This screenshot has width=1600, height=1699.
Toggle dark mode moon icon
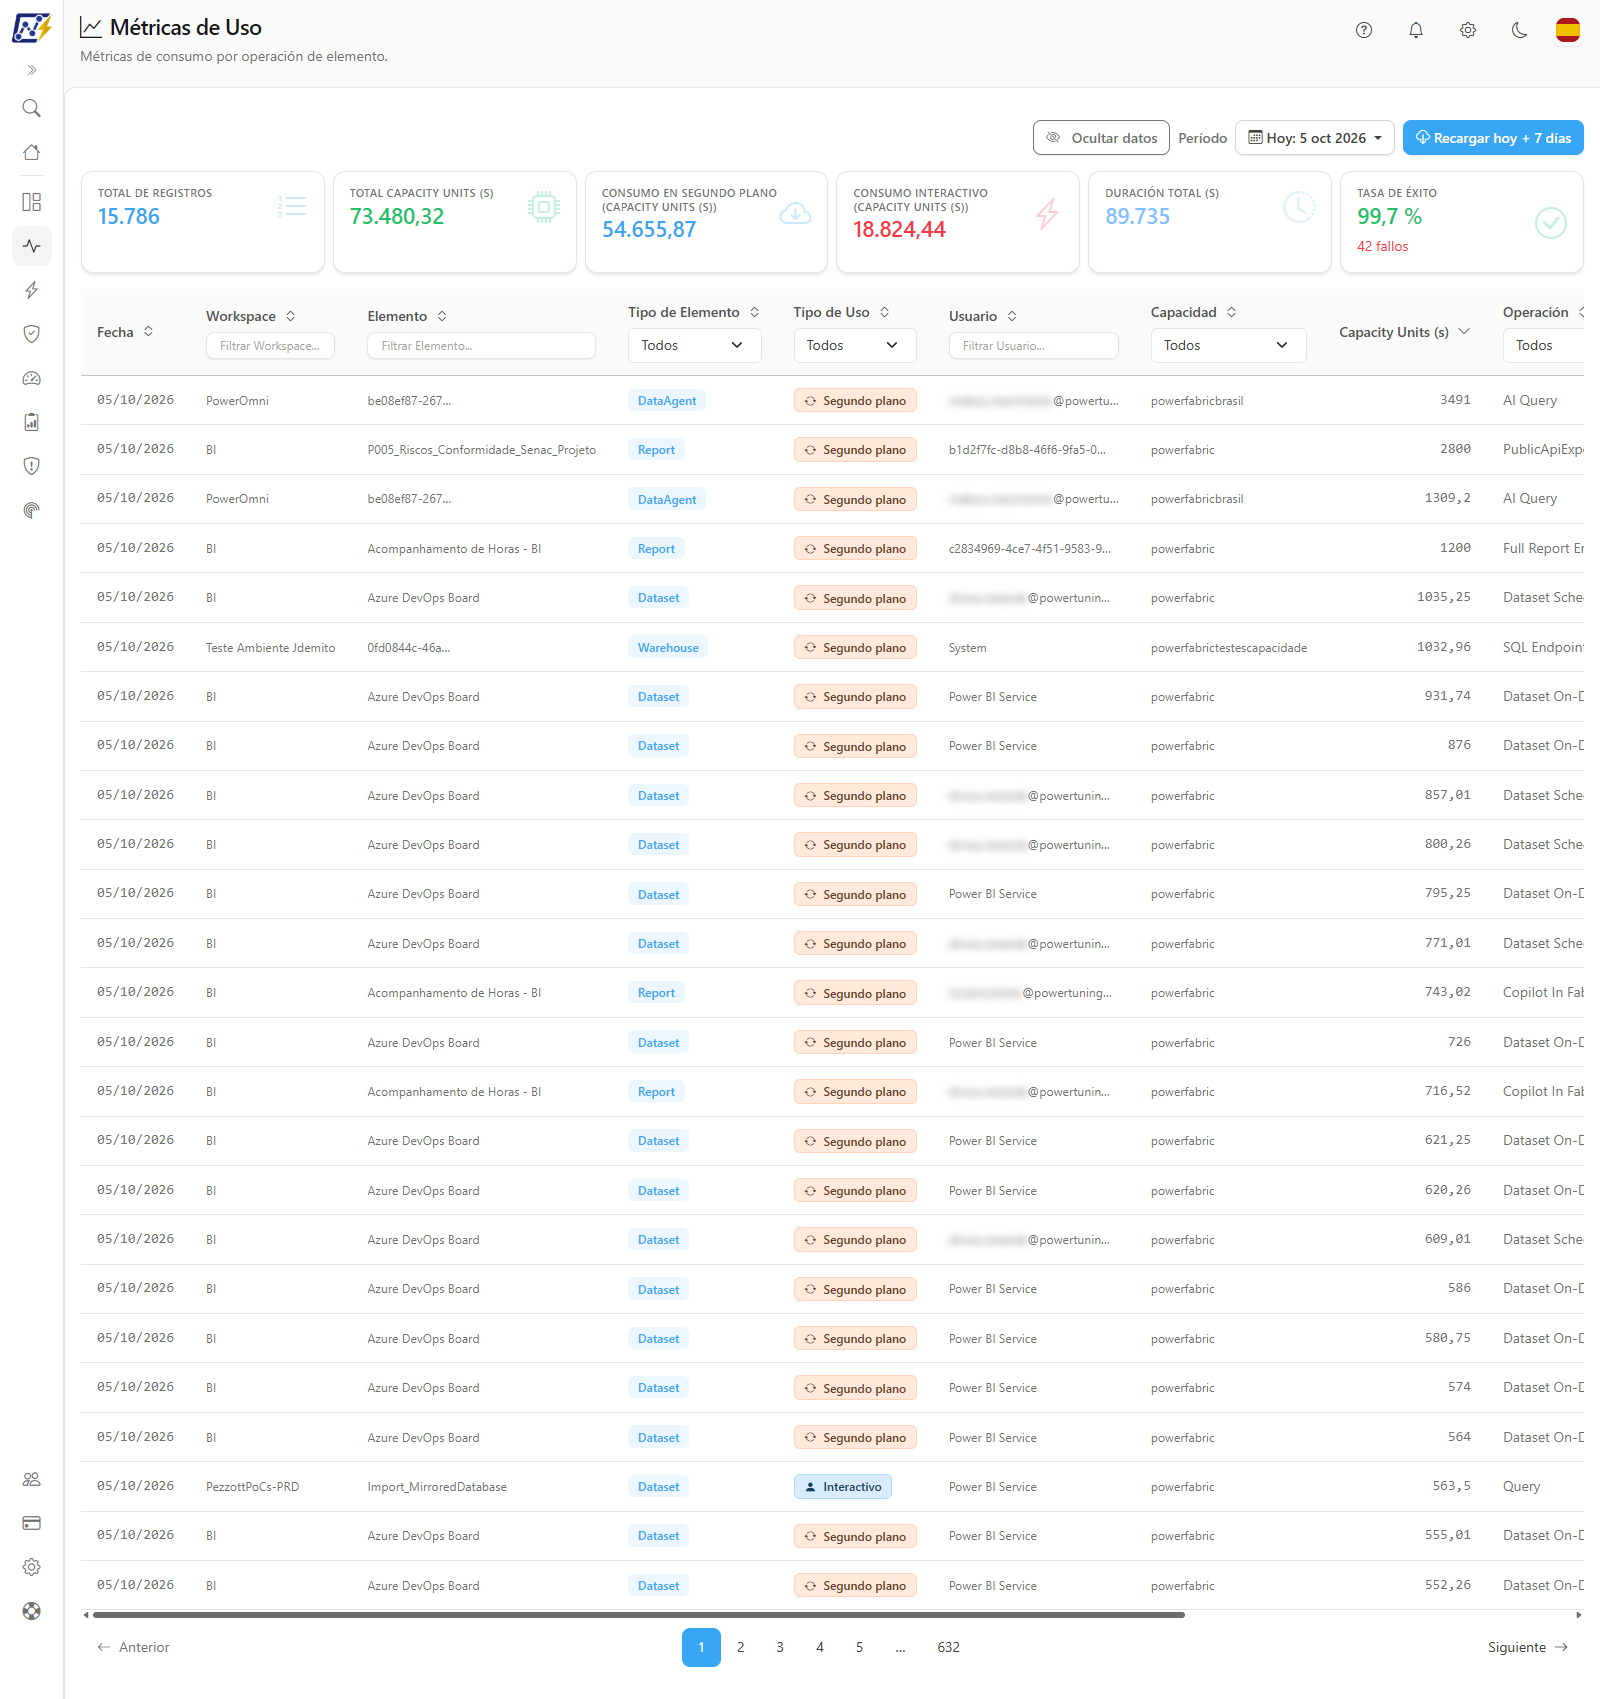click(1520, 30)
